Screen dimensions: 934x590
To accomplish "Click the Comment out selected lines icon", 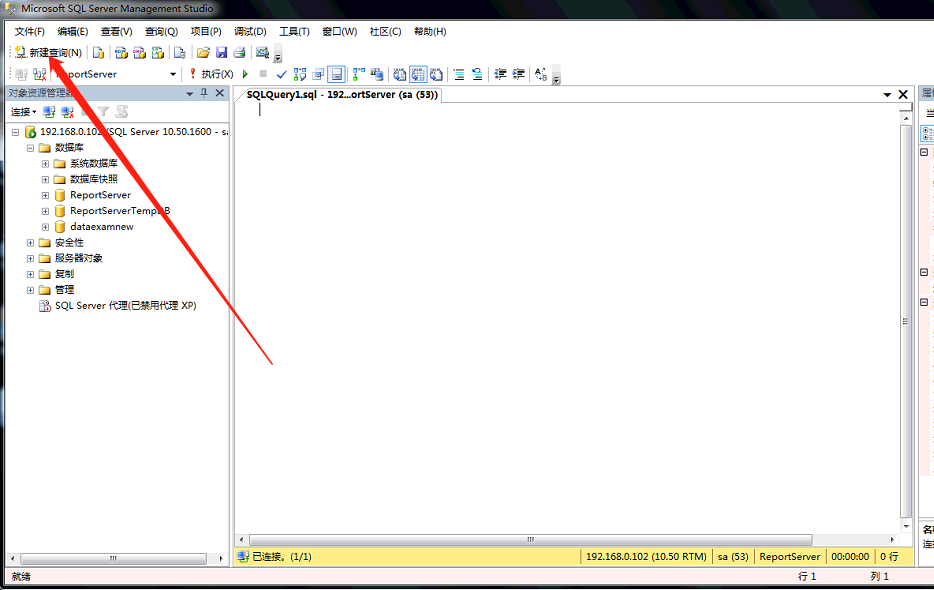I will coord(459,74).
